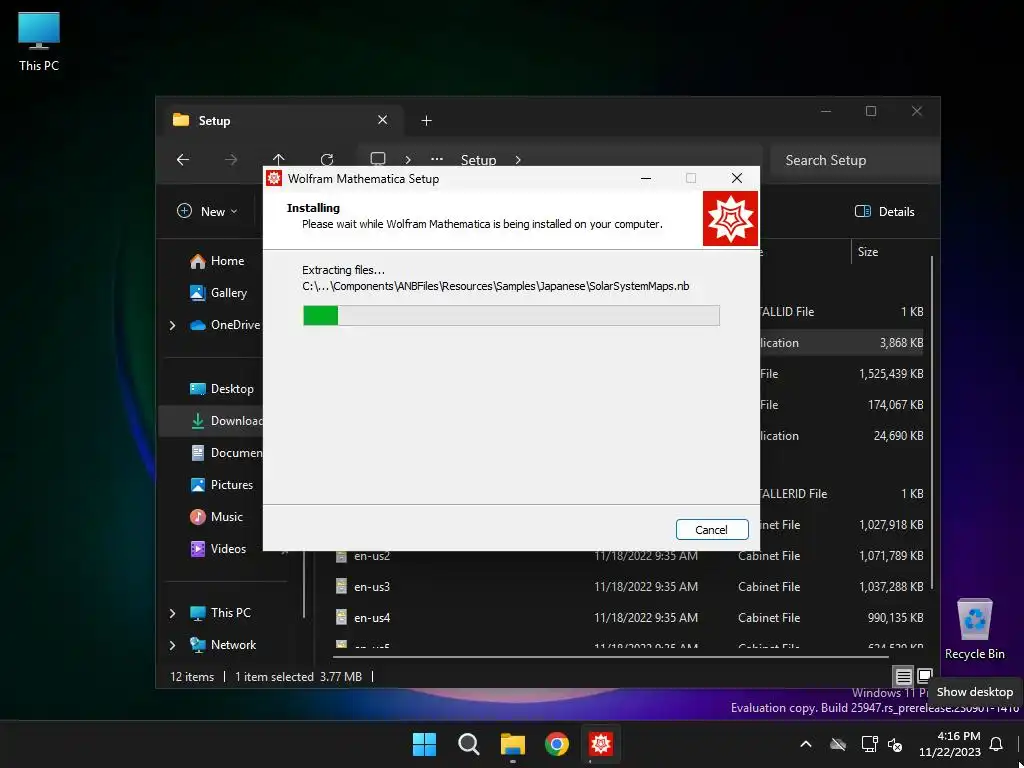
Task: Click the Wolfram spikey logo in the installer header
Action: [x=730, y=219]
